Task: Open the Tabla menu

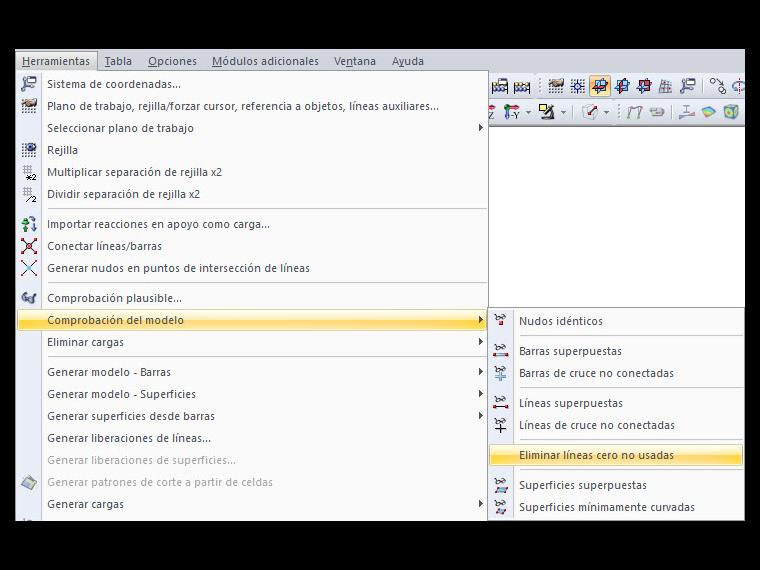Action: tap(118, 62)
